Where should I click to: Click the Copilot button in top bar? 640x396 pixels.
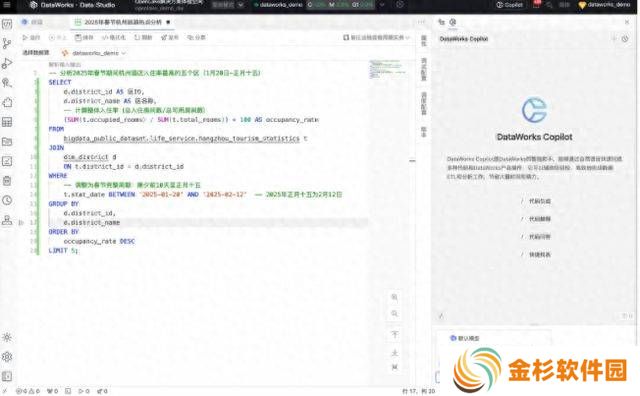(x=509, y=5)
